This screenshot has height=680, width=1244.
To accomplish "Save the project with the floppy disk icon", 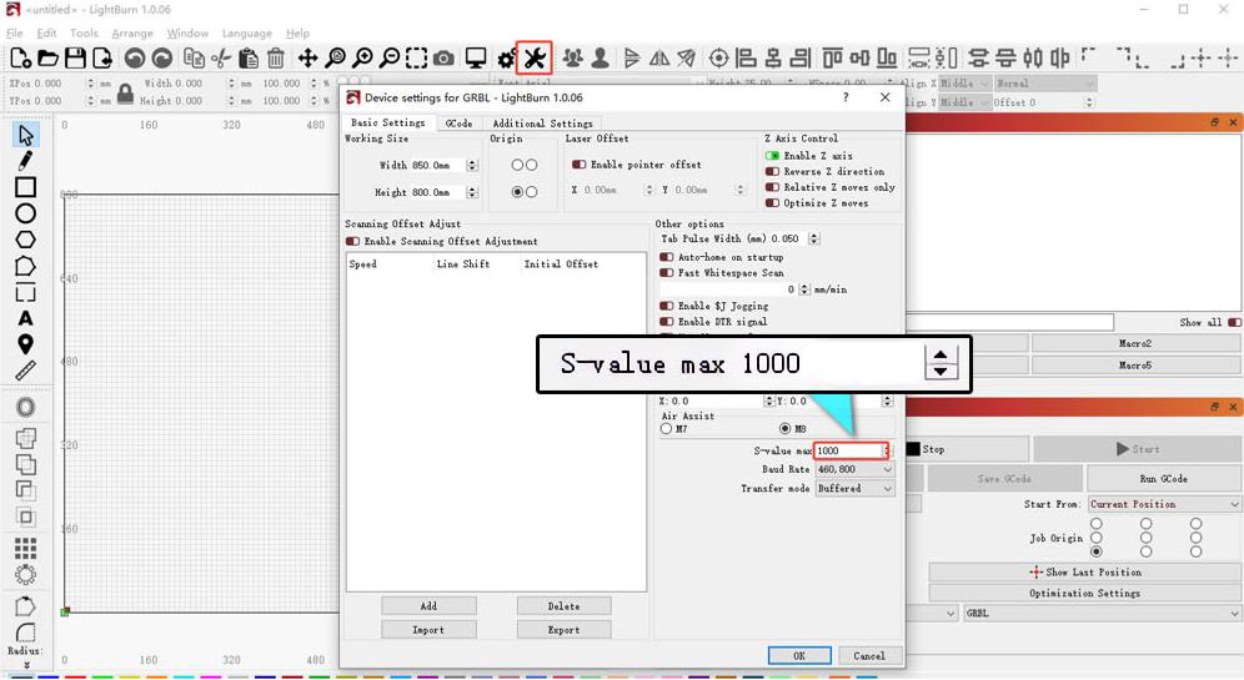I will (x=75, y=58).
